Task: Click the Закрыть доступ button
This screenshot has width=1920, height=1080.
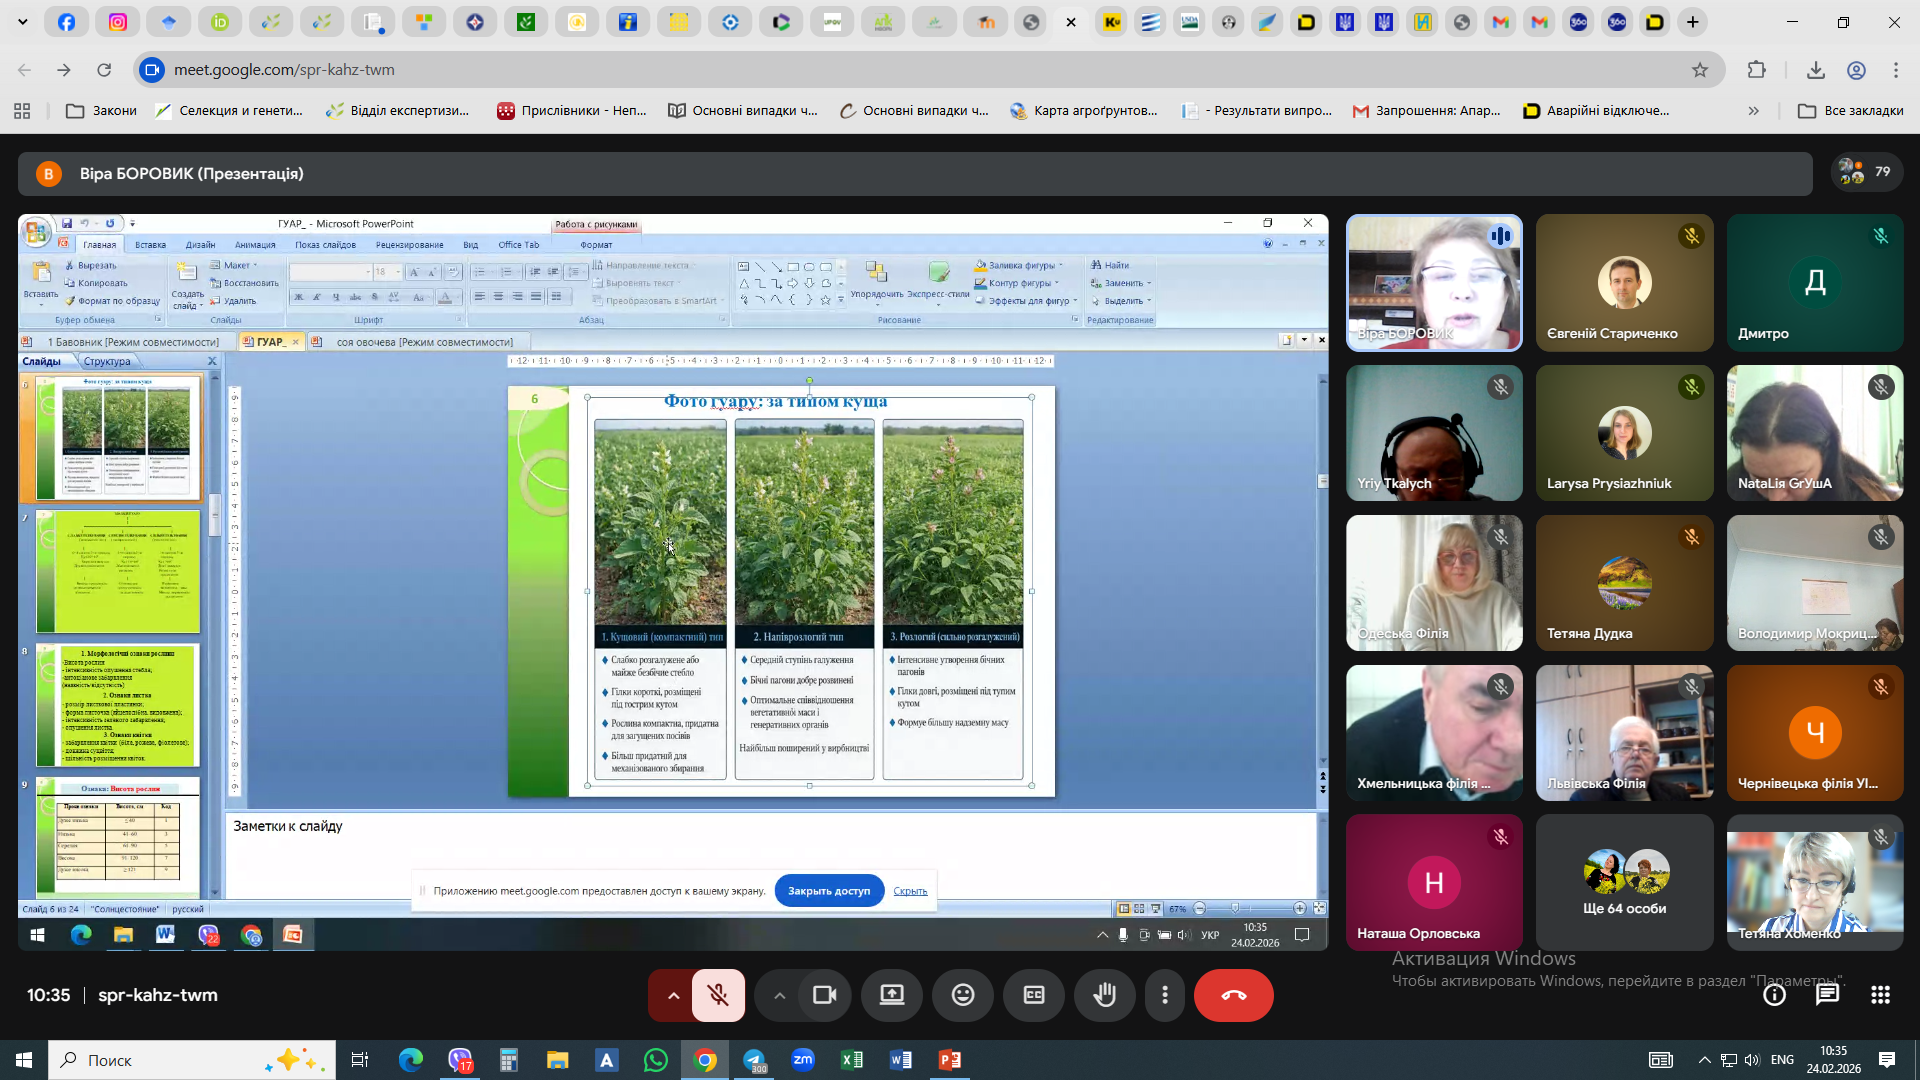Action: click(828, 890)
